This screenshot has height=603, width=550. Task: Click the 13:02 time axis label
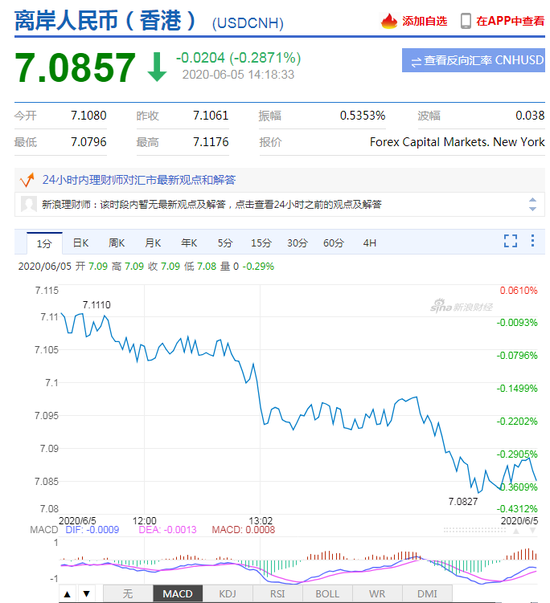(261, 521)
